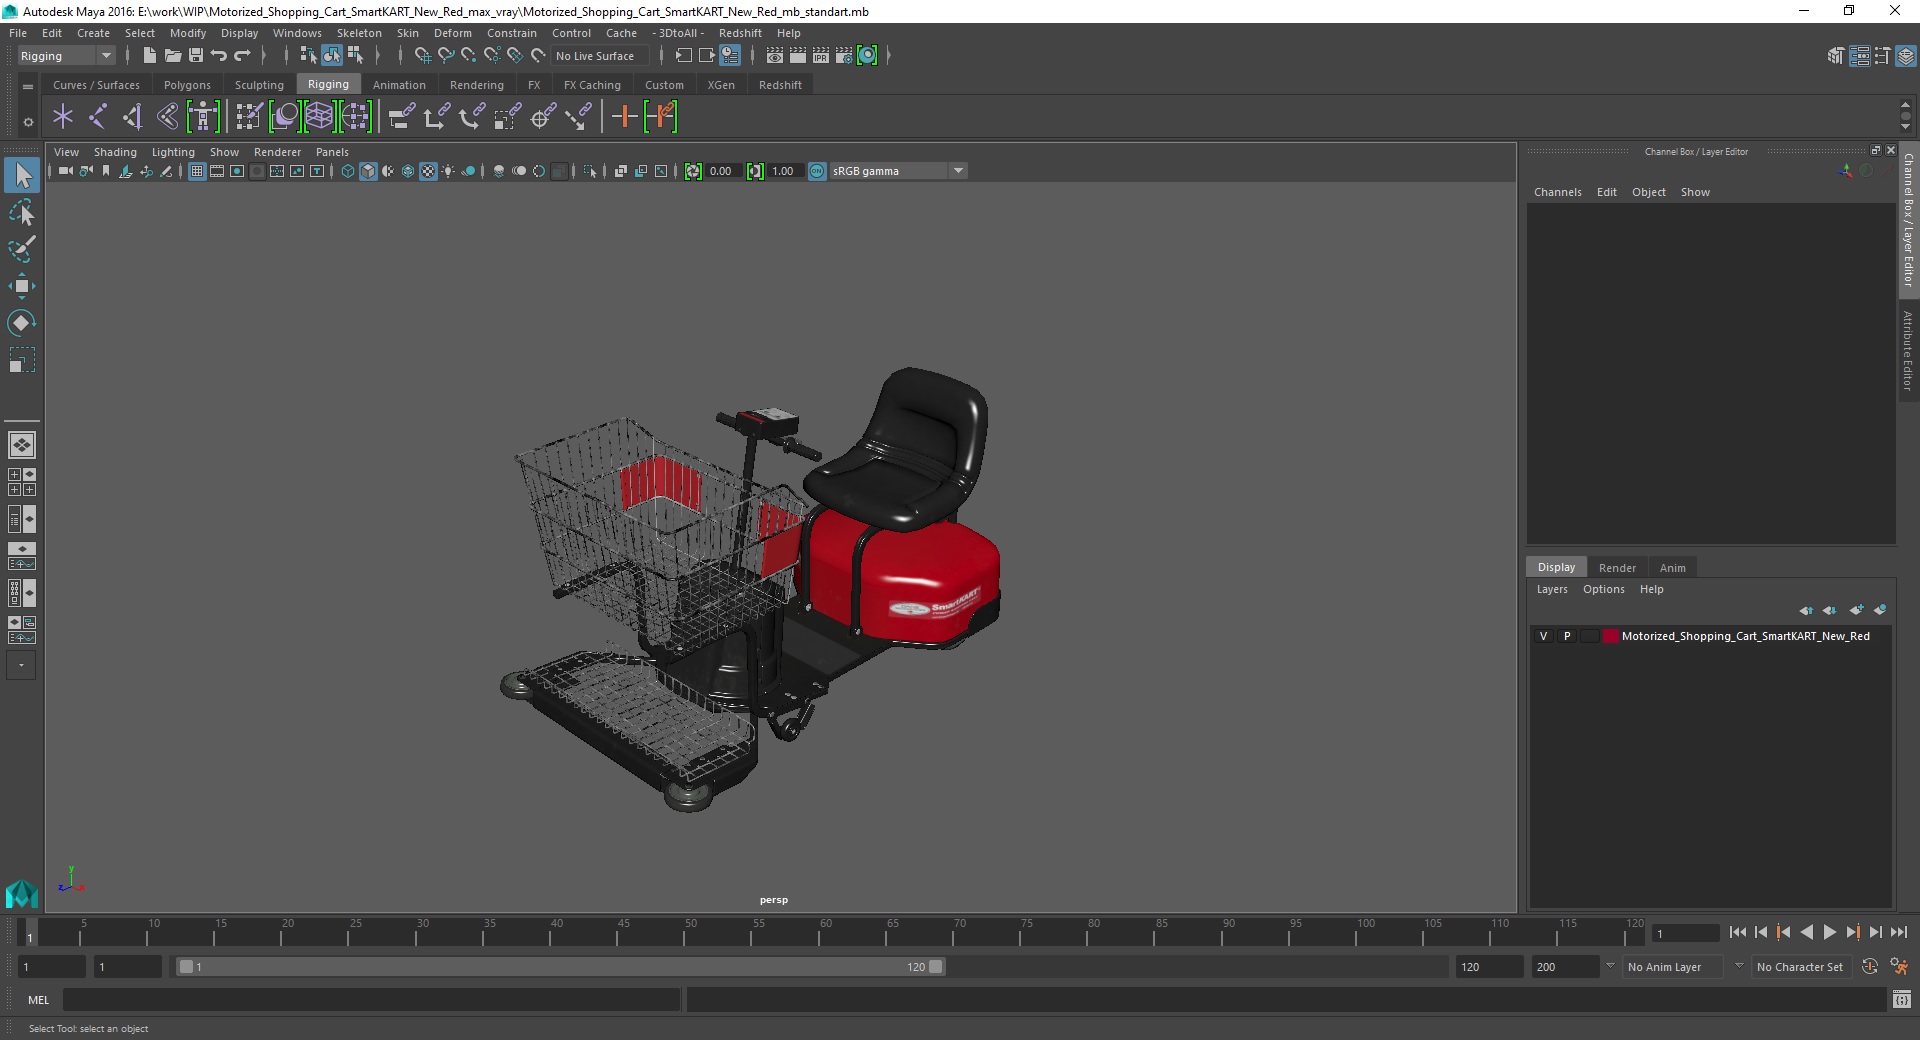Screen dimensions: 1920x1040
Task: Open the Attribute Editor side tab
Action: (x=1908, y=350)
